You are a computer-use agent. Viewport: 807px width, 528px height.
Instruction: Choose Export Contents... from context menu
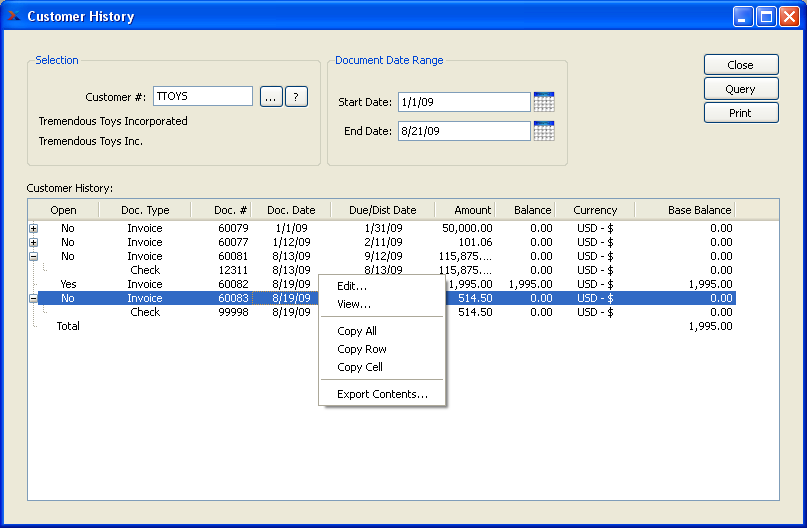click(x=382, y=394)
